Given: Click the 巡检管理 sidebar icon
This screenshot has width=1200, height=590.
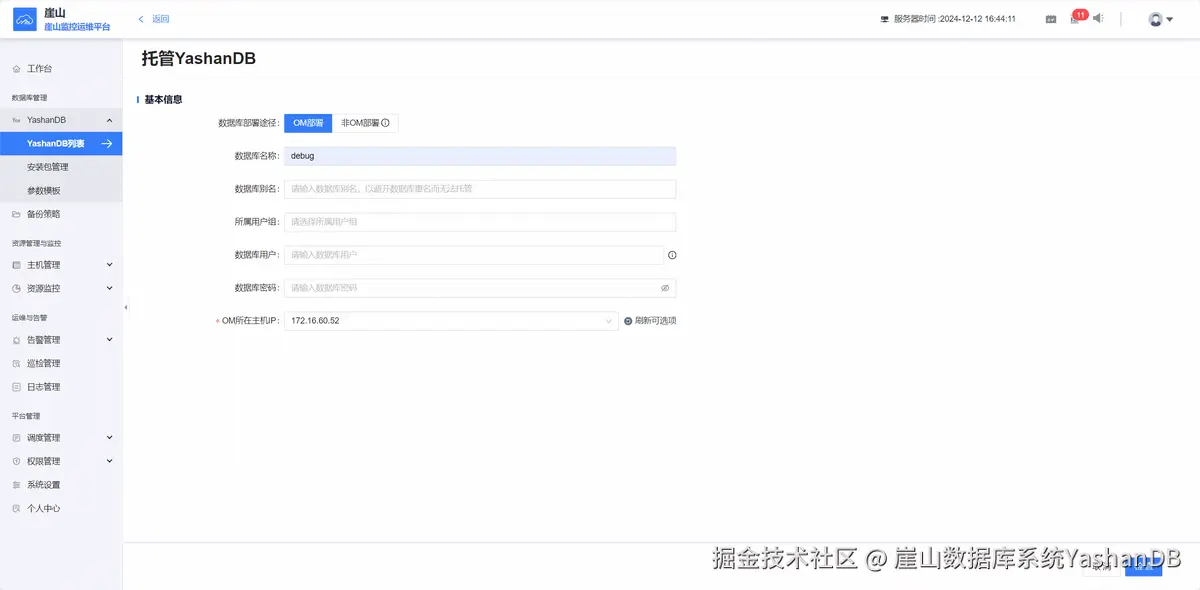Looking at the screenshot, I should tap(16, 364).
